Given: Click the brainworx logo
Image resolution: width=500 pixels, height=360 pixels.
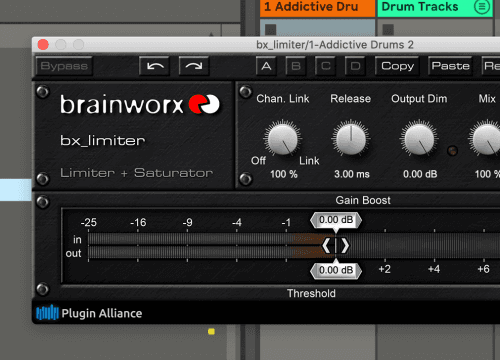Looking at the screenshot, I should [x=140, y=104].
